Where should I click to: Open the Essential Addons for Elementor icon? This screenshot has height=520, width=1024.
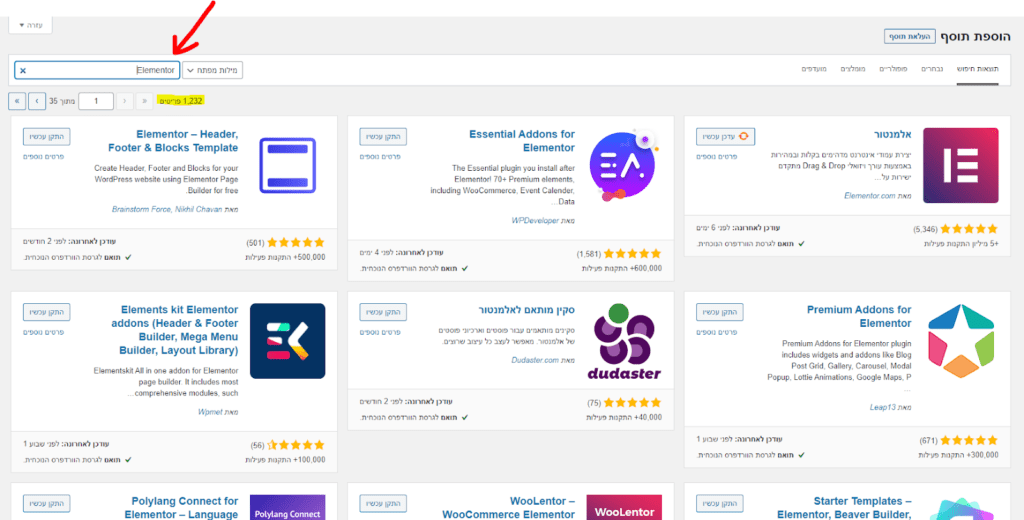coord(624,165)
